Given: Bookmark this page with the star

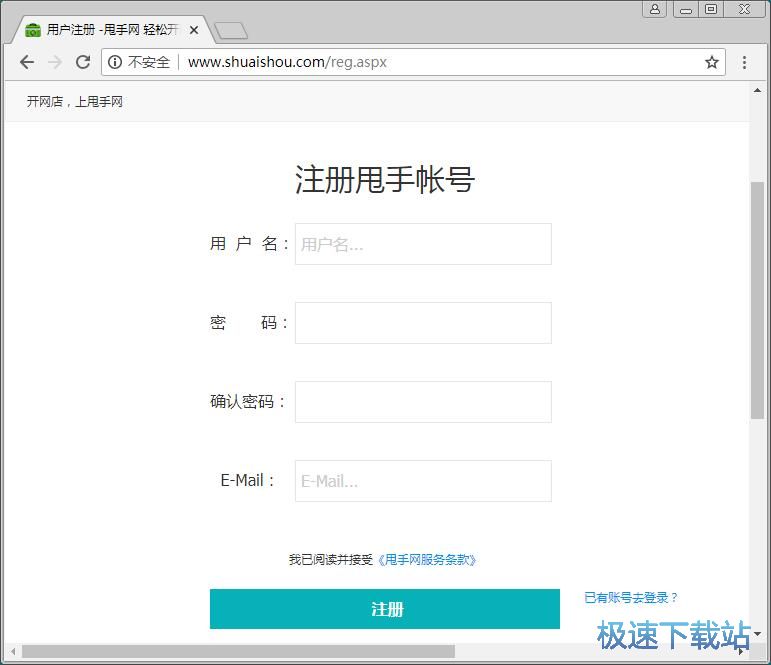Looking at the screenshot, I should 712,62.
